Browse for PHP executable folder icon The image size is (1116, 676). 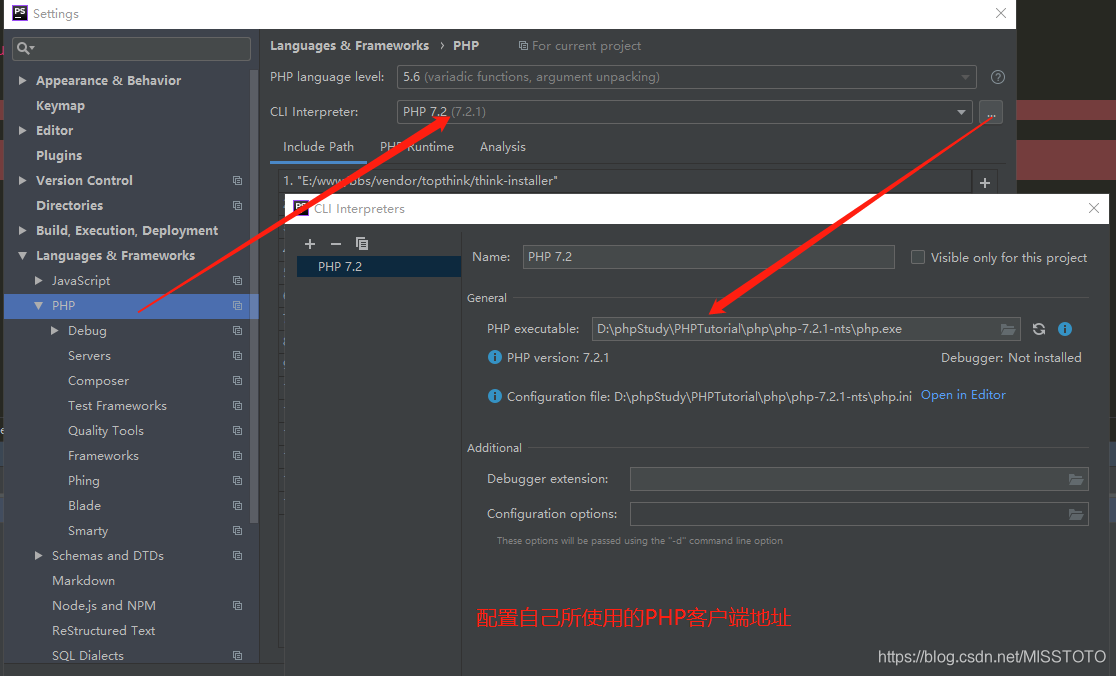1008,329
